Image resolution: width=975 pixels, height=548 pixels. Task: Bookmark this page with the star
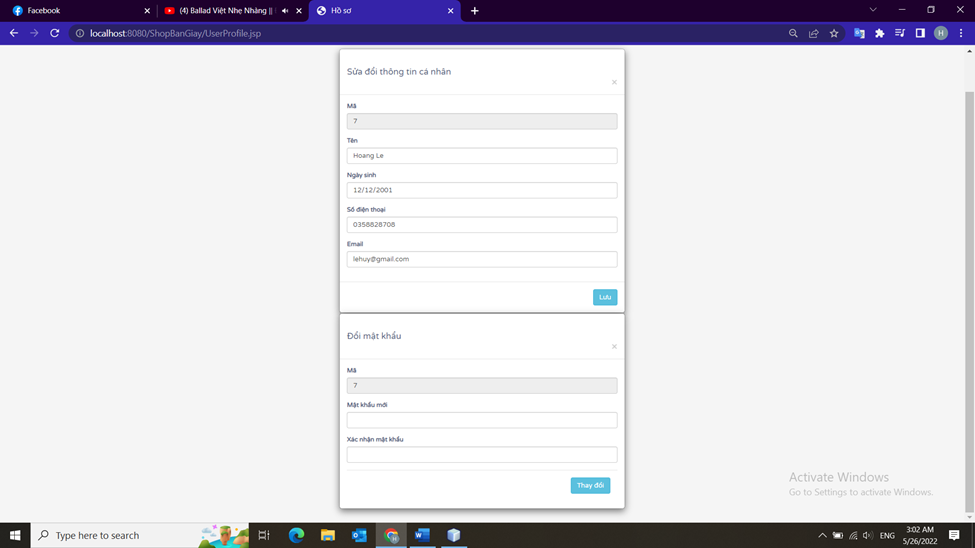[x=834, y=34]
